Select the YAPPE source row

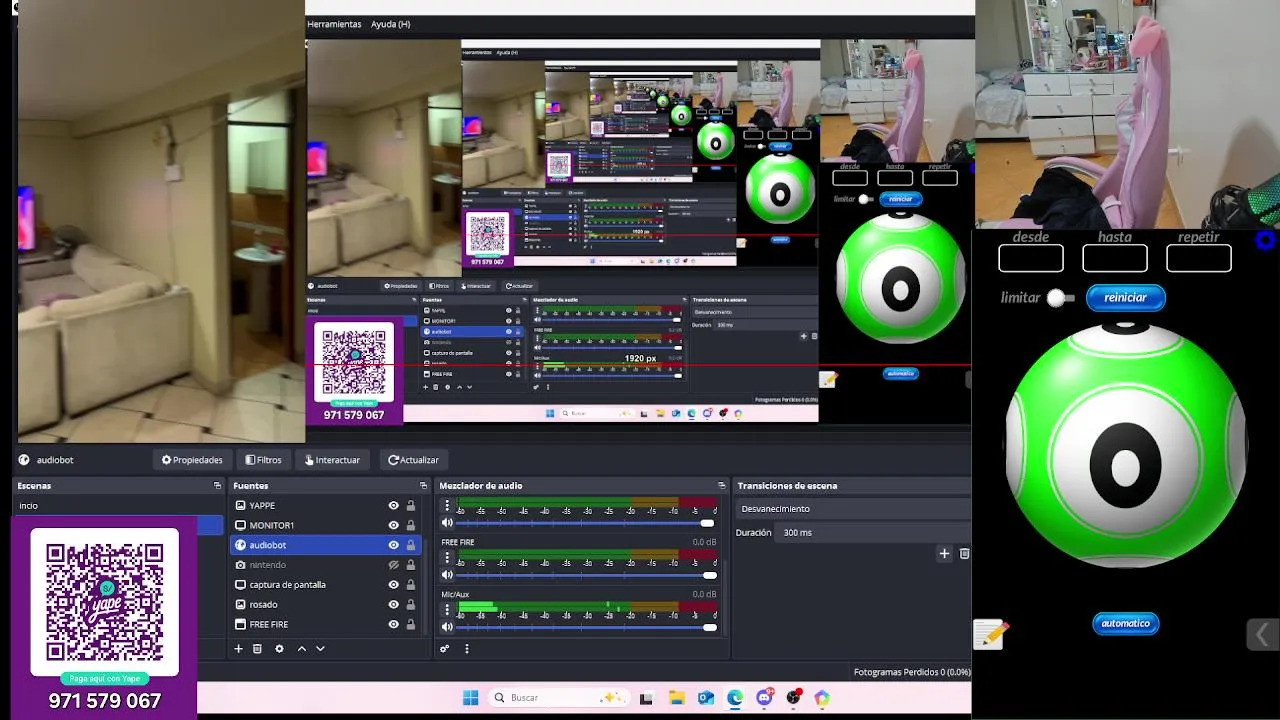point(310,506)
